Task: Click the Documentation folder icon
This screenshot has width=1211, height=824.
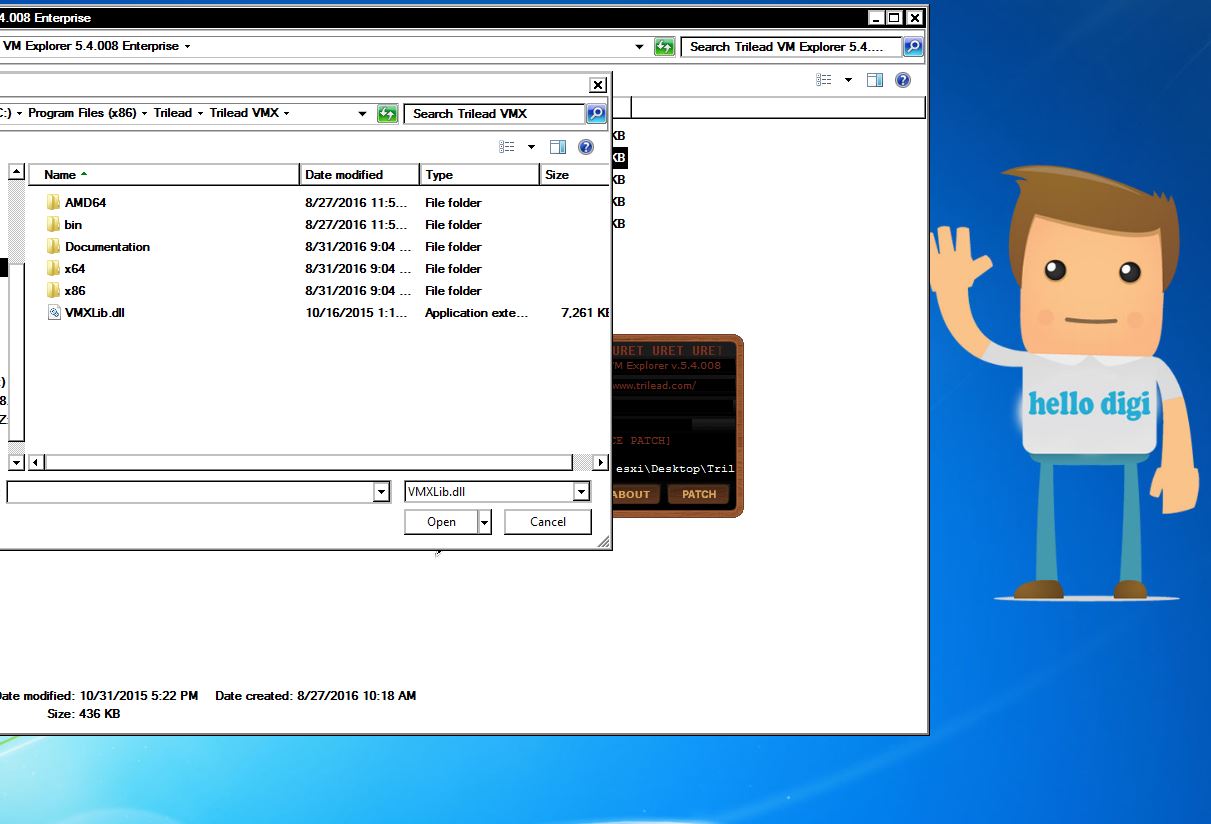Action: [x=54, y=246]
